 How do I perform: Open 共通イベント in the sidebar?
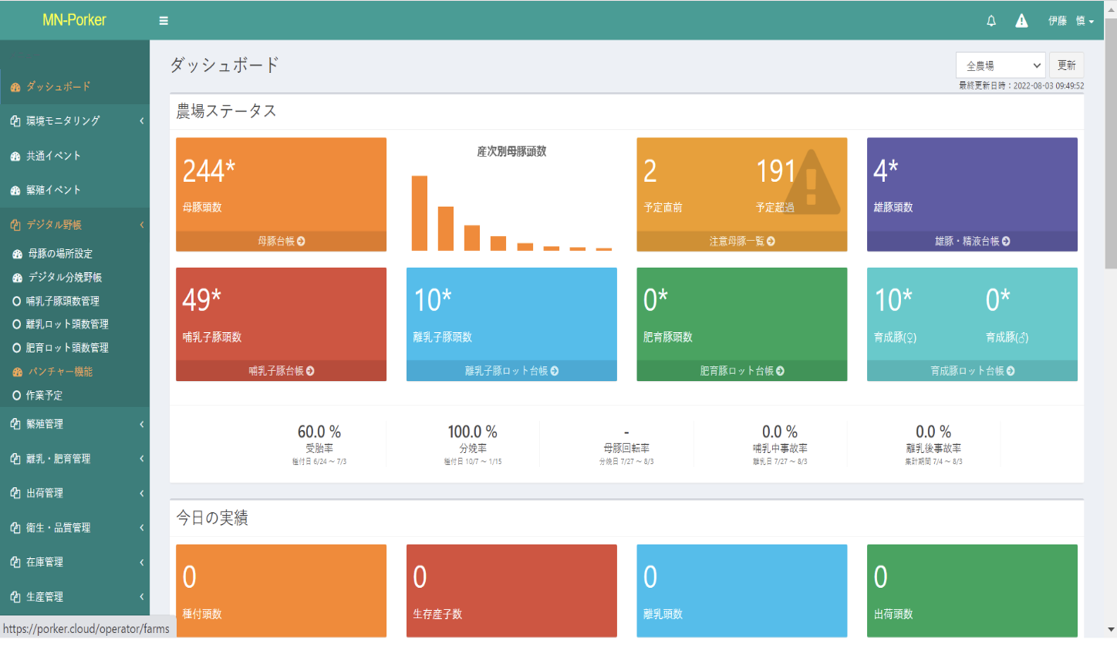75,156
